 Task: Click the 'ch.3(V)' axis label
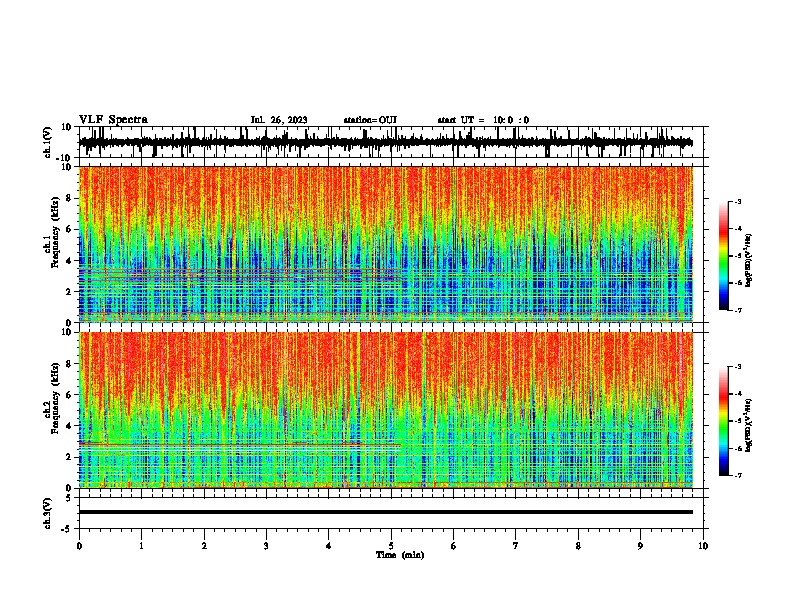click(x=47, y=514)
